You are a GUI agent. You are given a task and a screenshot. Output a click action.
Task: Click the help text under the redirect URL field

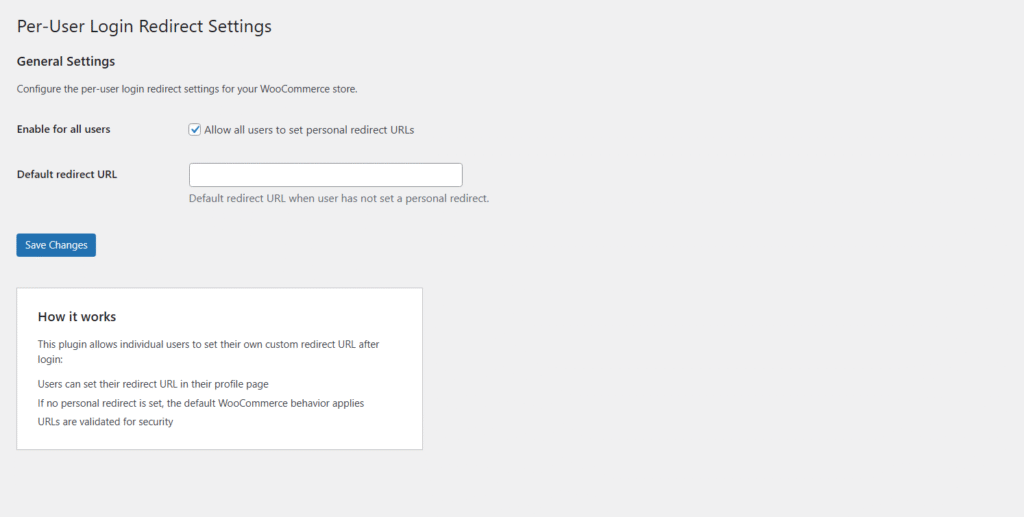338,198
